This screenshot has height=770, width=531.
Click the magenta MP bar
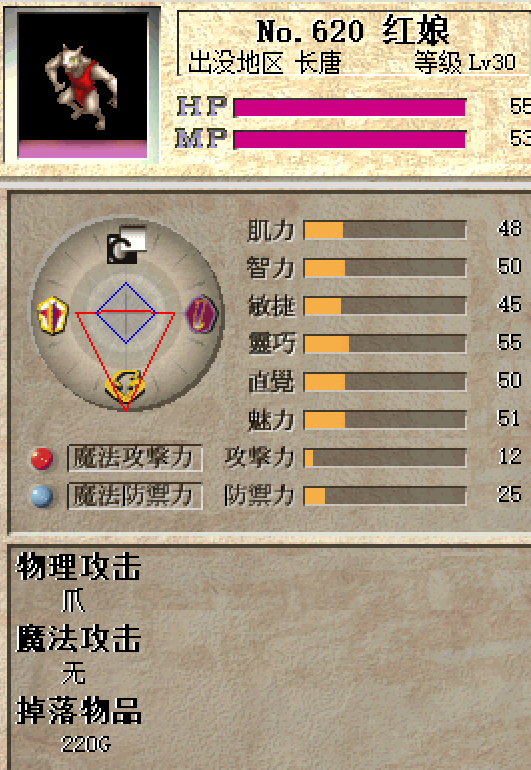pyautogui.click(x=350, y=139)
